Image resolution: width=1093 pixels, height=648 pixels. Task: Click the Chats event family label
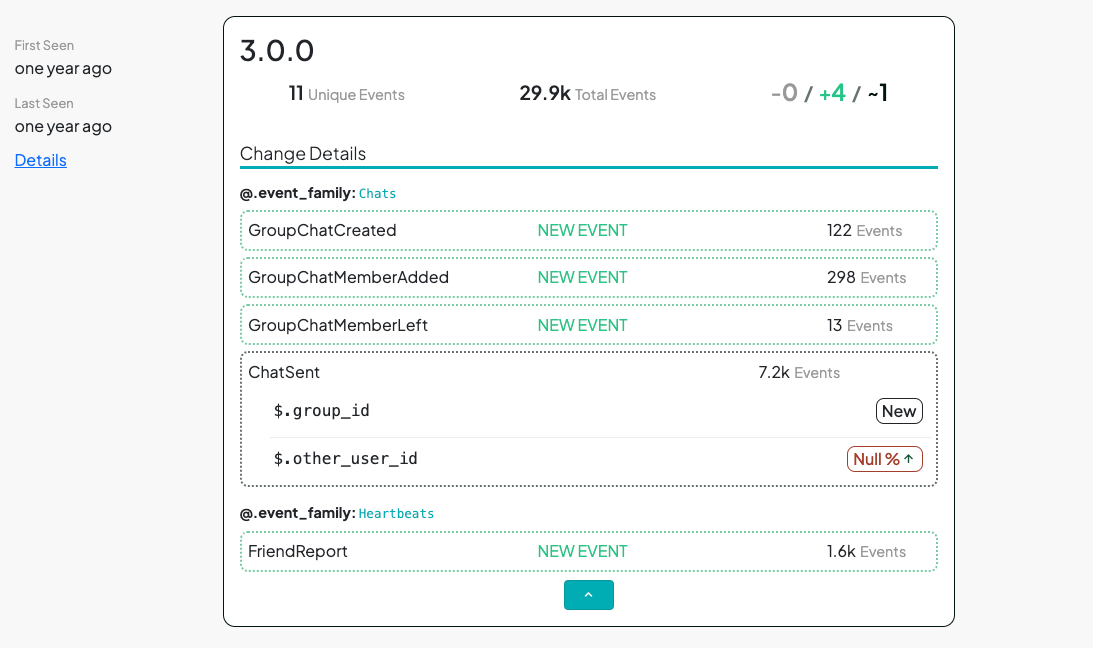pyautogui.click(x=377, y=193)
